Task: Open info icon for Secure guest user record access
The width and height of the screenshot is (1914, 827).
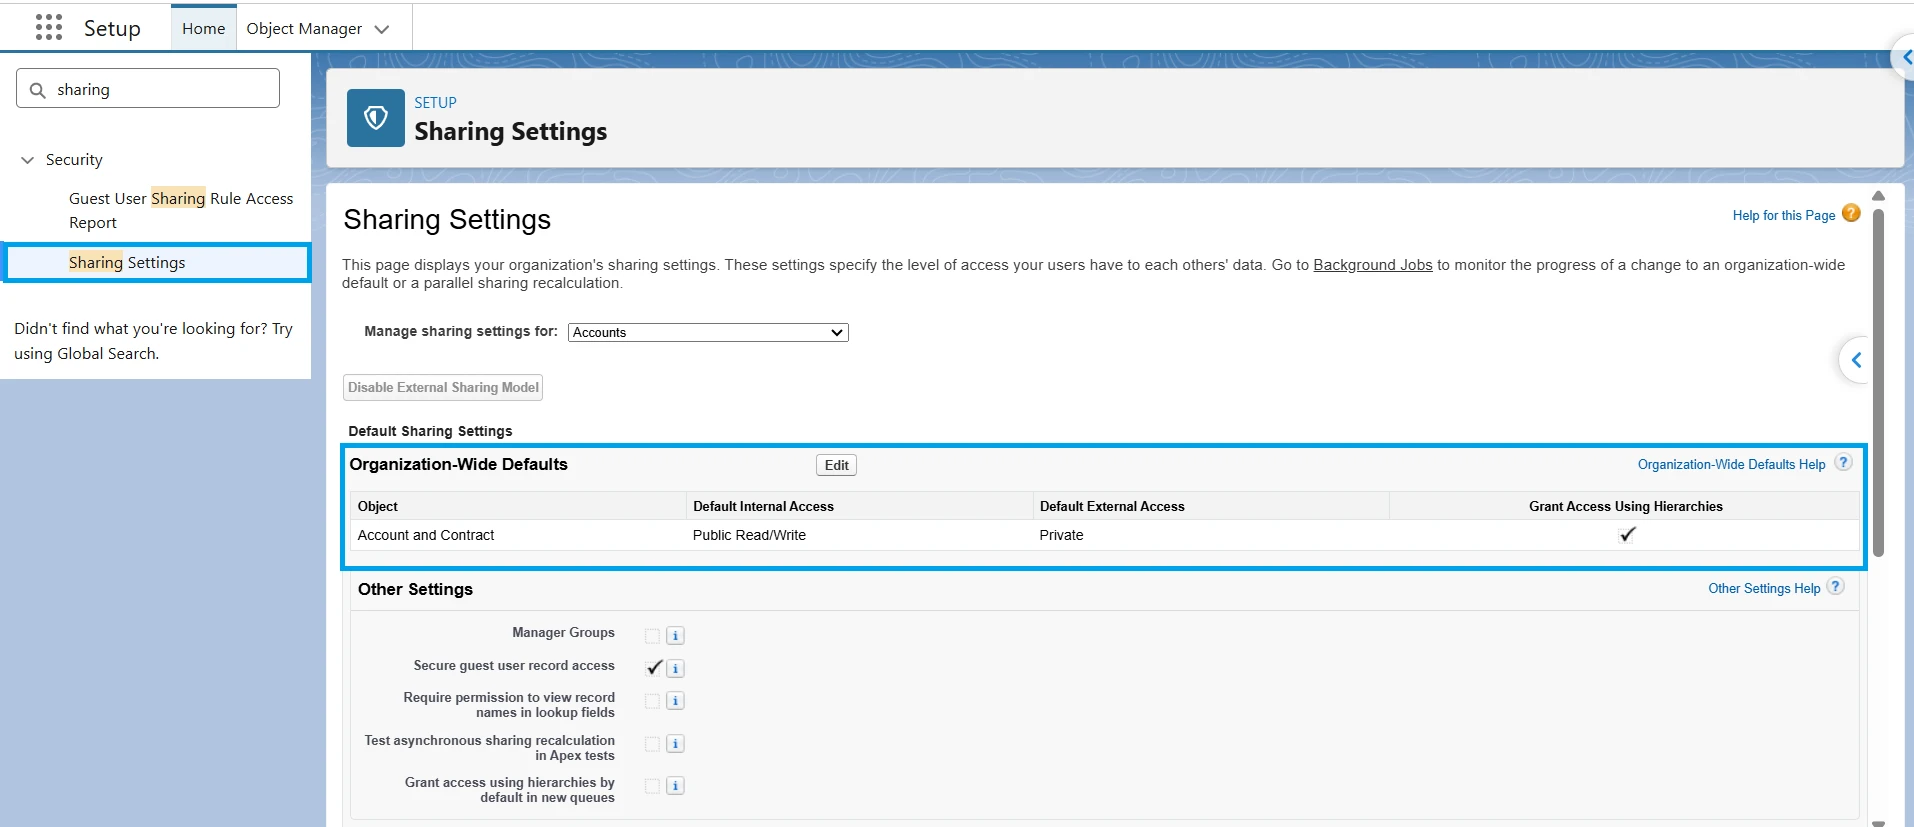Action: pyautogui.click(x=675, y=669)
